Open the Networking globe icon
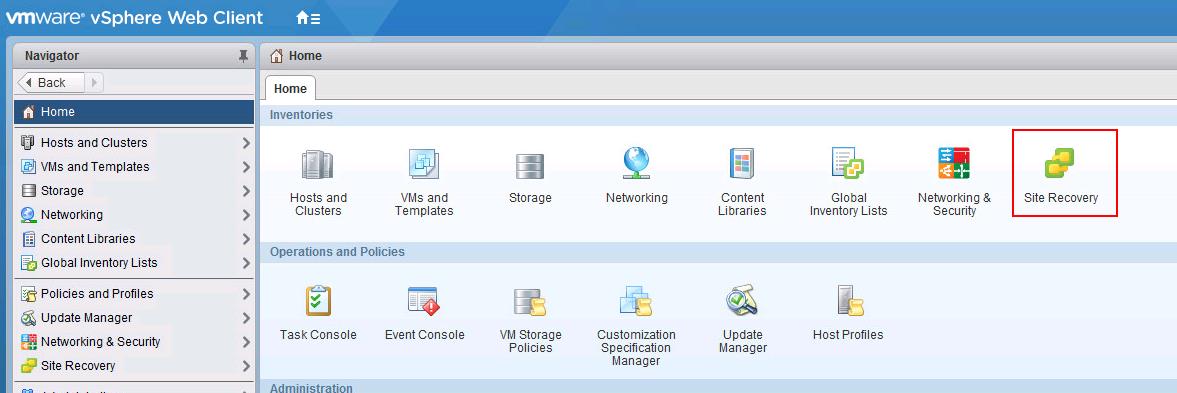 636,164
